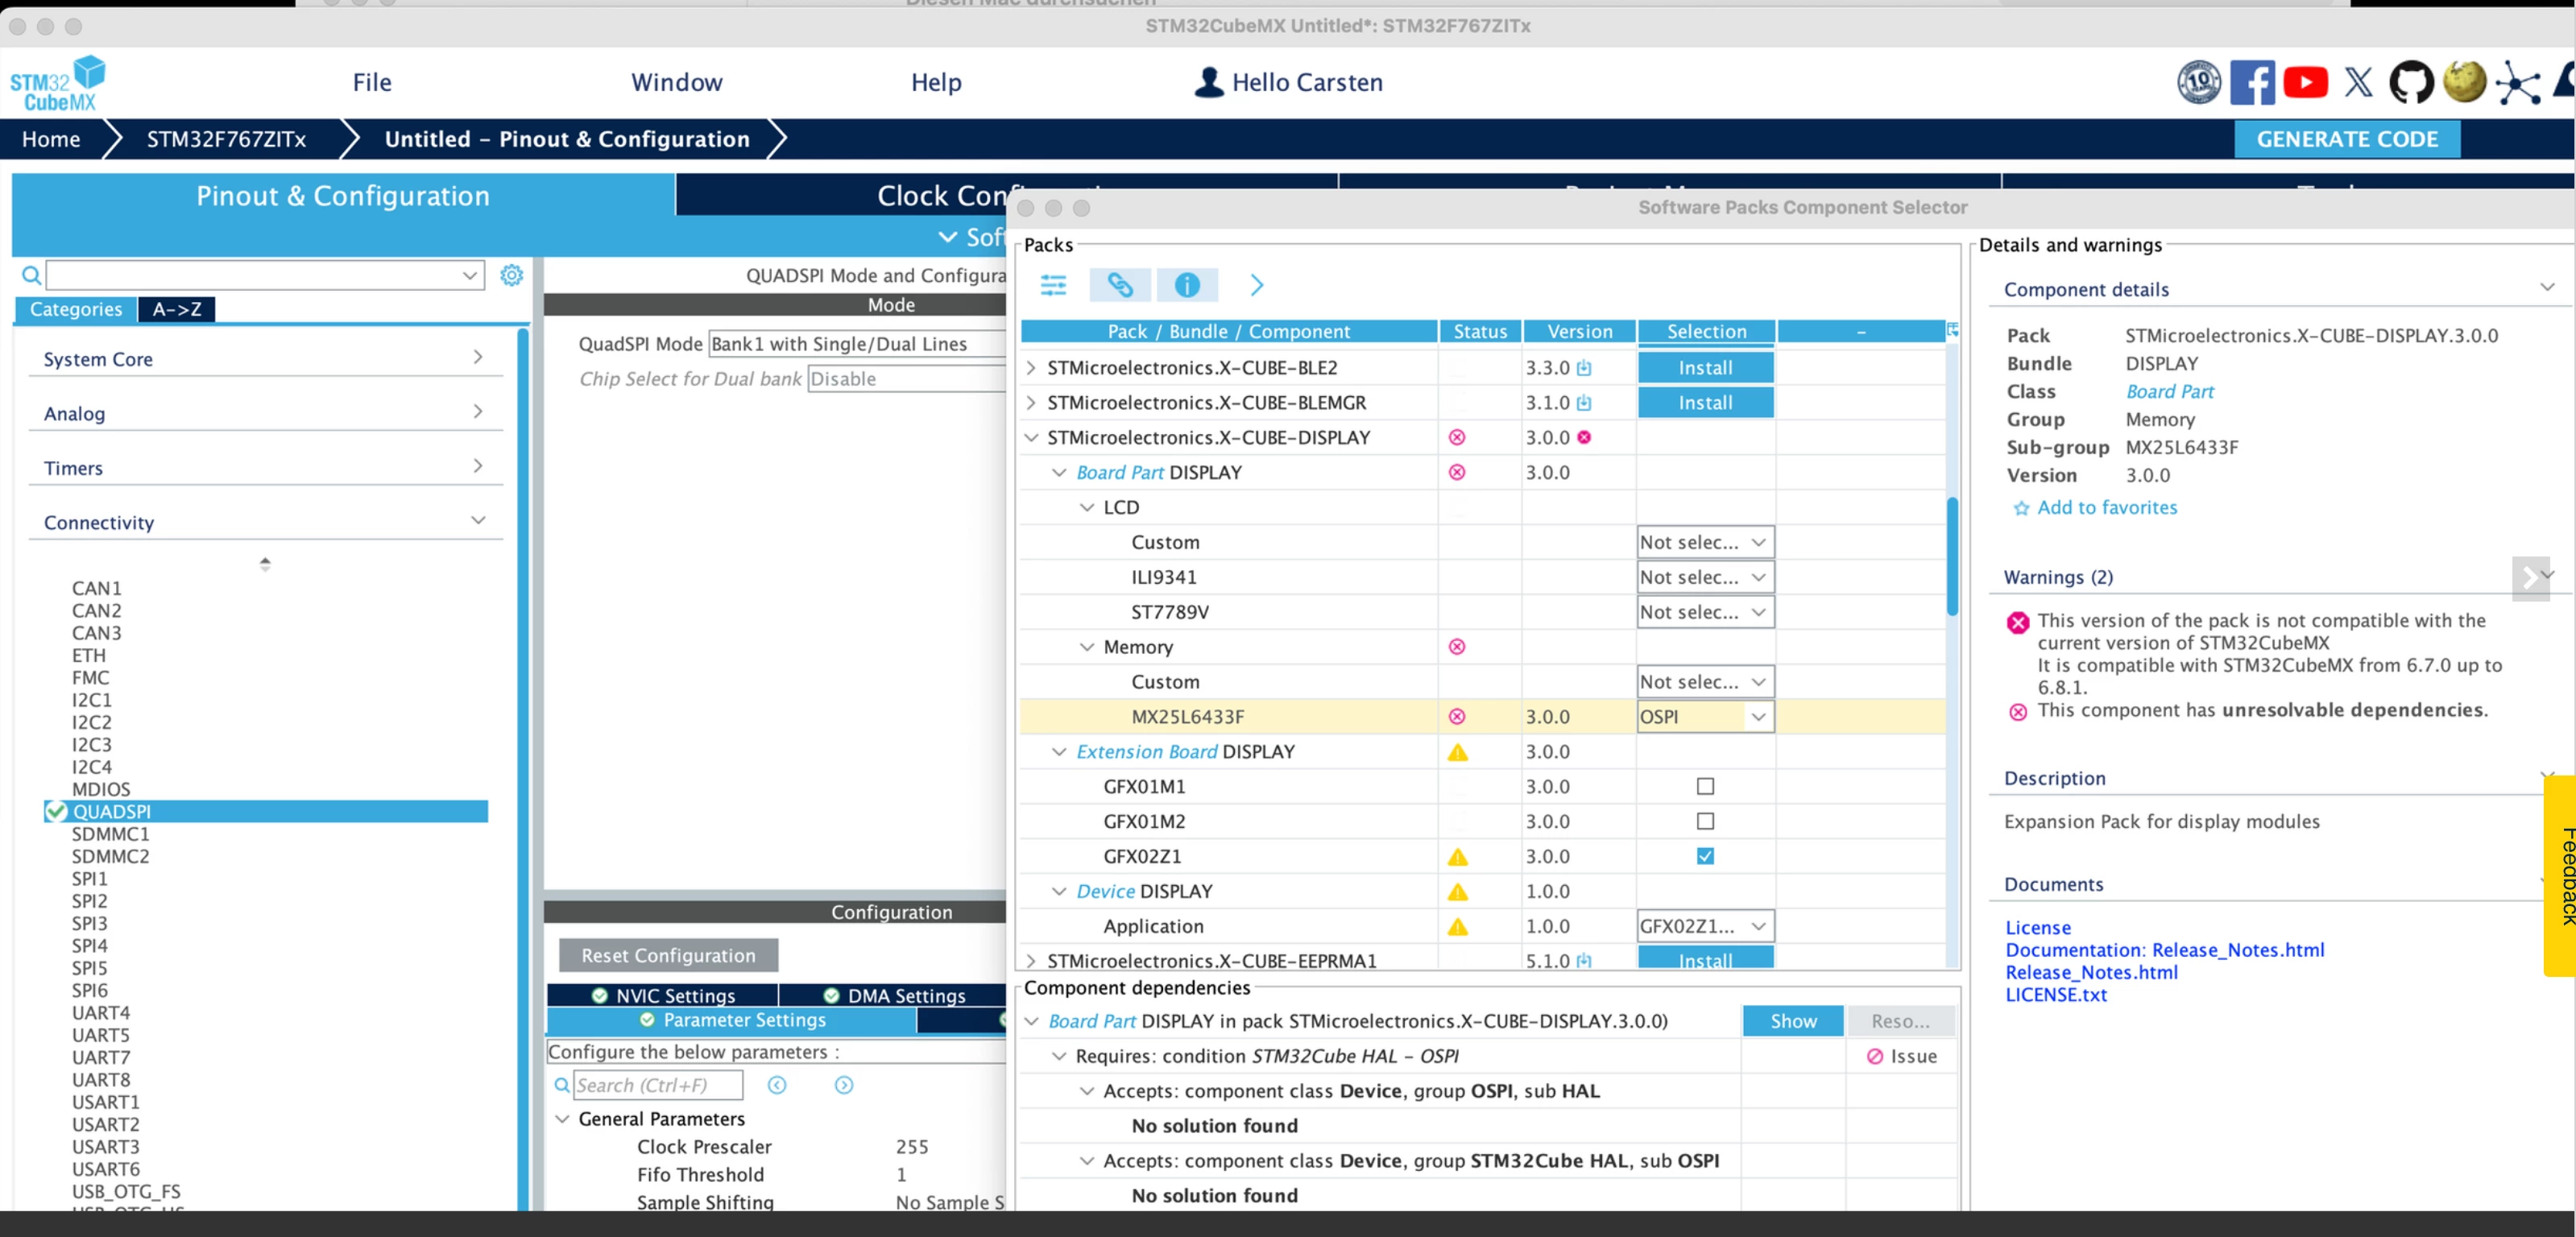Screen dimensions: 2576x1237
Task: Collapse the Extension Board DISPLAY bundle
Action: tap(1058, 752)
